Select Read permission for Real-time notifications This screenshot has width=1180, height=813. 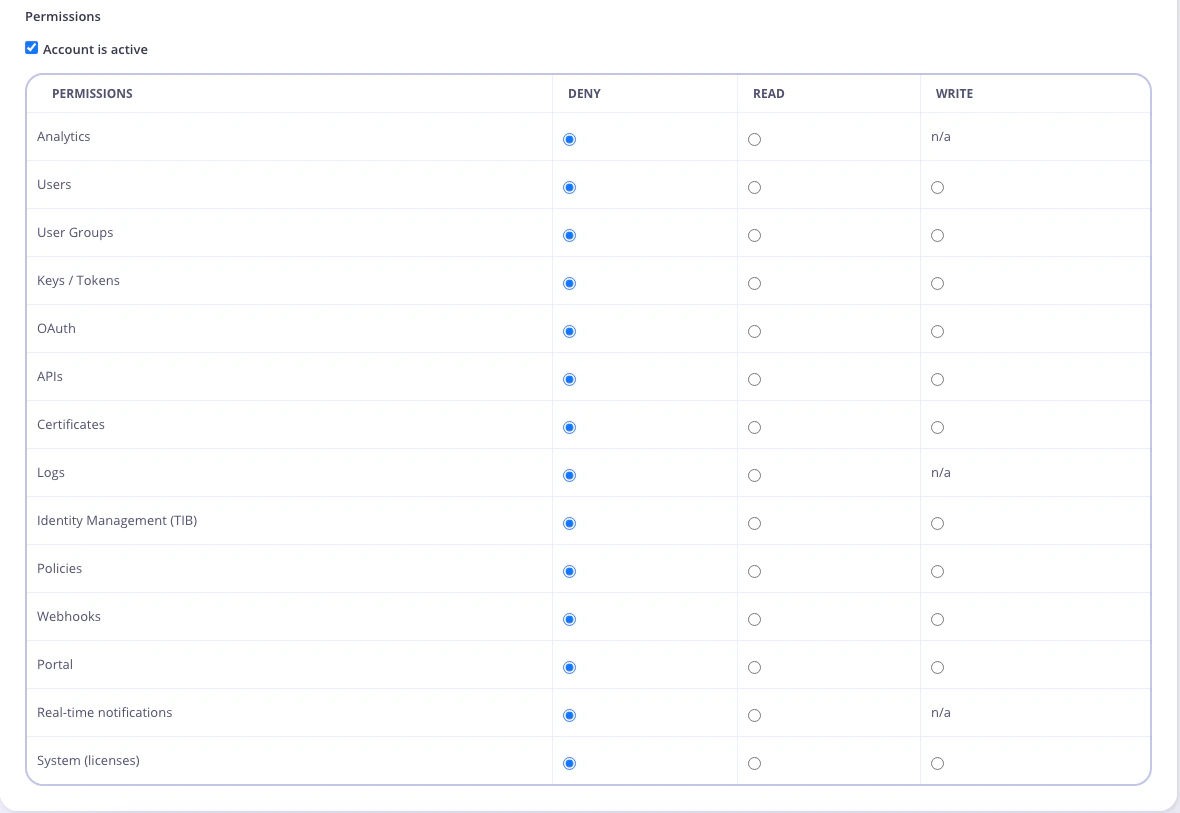tap(754, 715)
